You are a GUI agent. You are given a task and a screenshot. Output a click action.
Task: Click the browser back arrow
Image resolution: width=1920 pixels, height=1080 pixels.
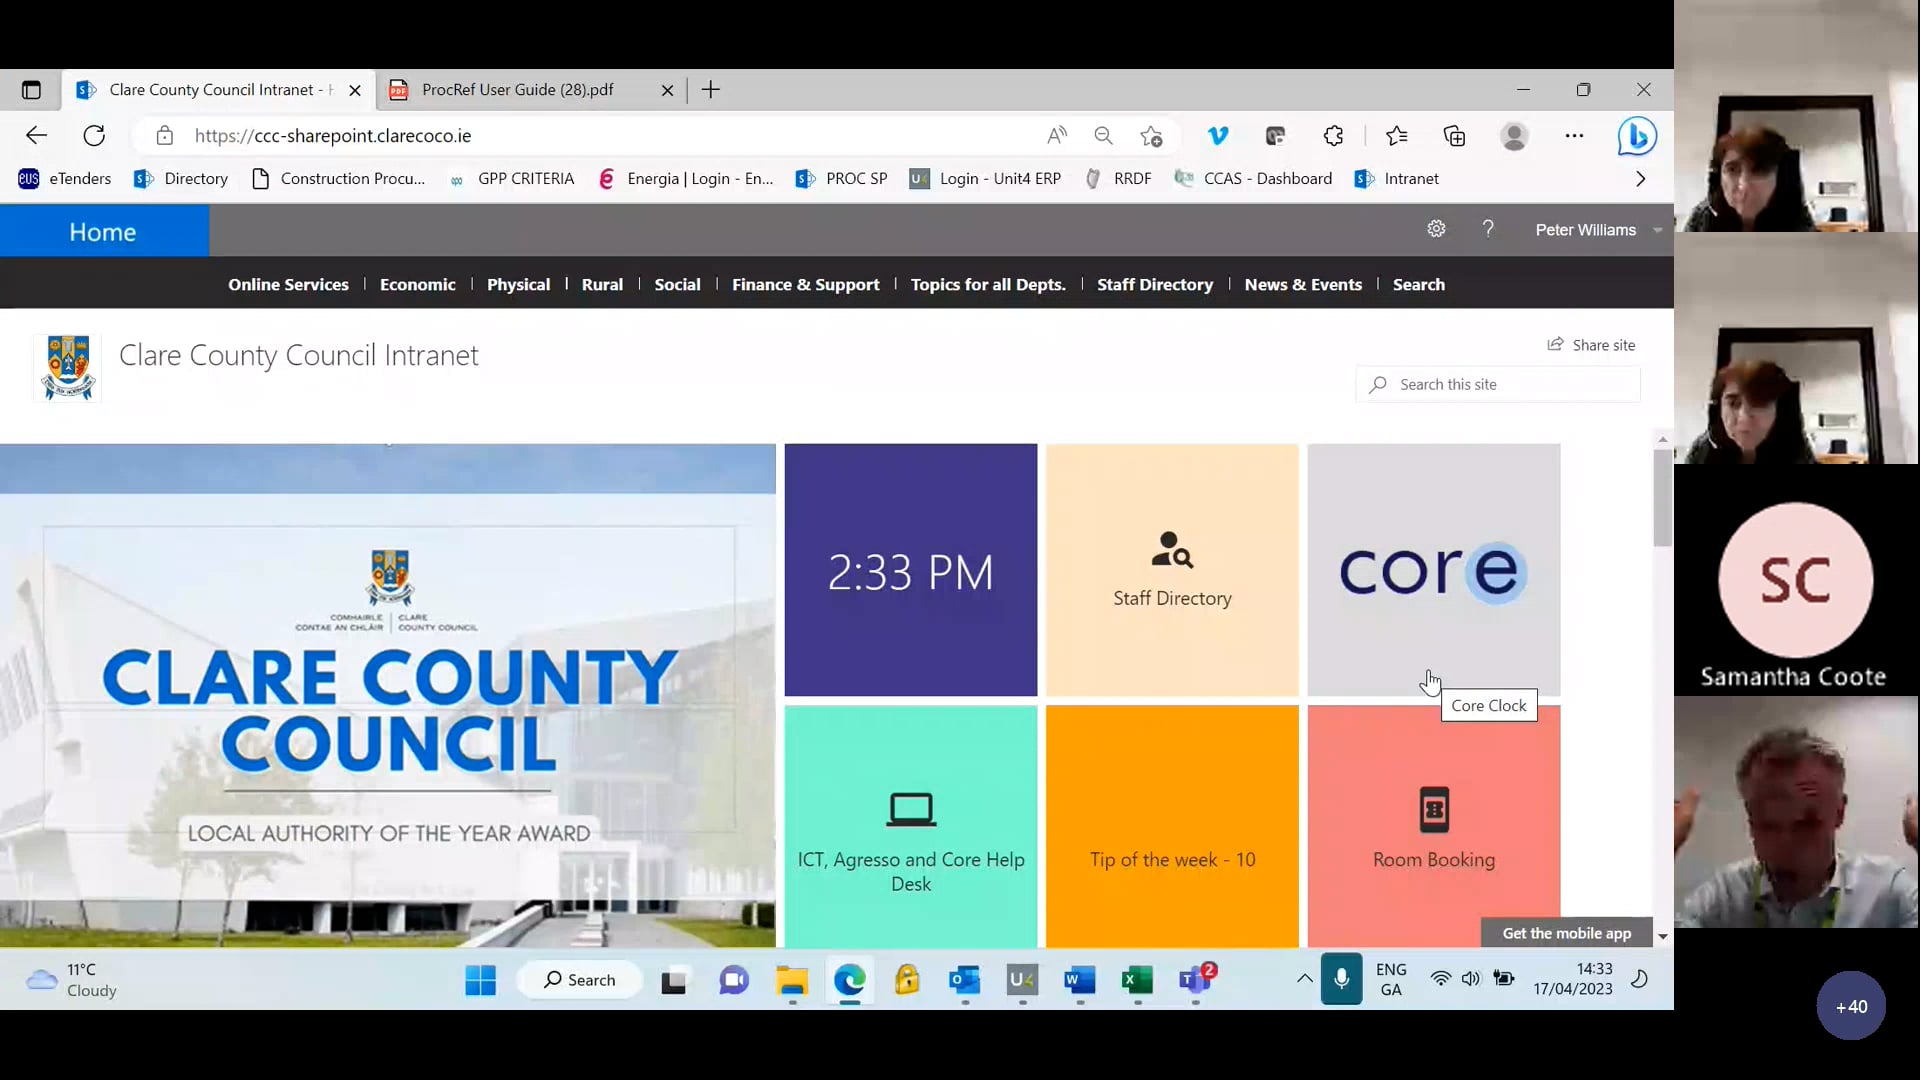coord(36,135)
